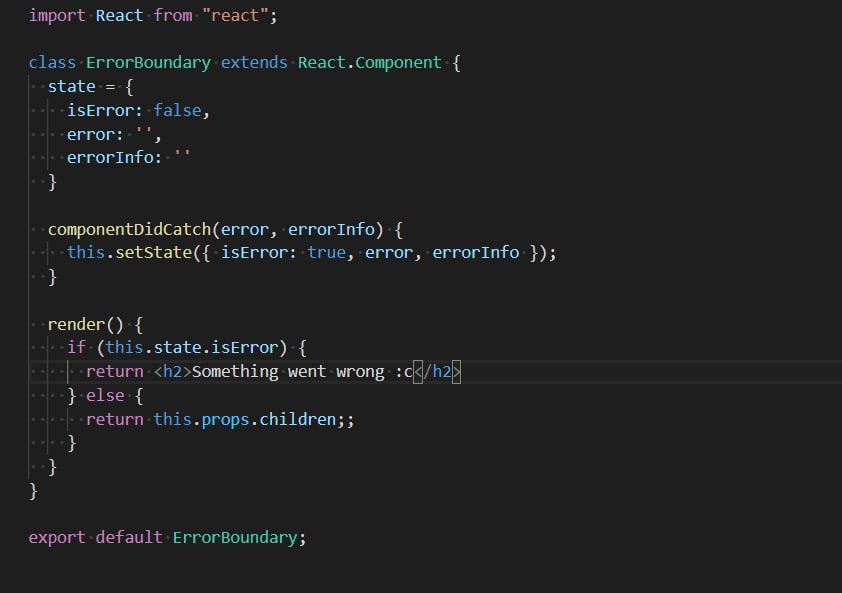
Task: Click "this.state.isError" in the if condition
Action: pyautogui.click(x=192, y=348)
